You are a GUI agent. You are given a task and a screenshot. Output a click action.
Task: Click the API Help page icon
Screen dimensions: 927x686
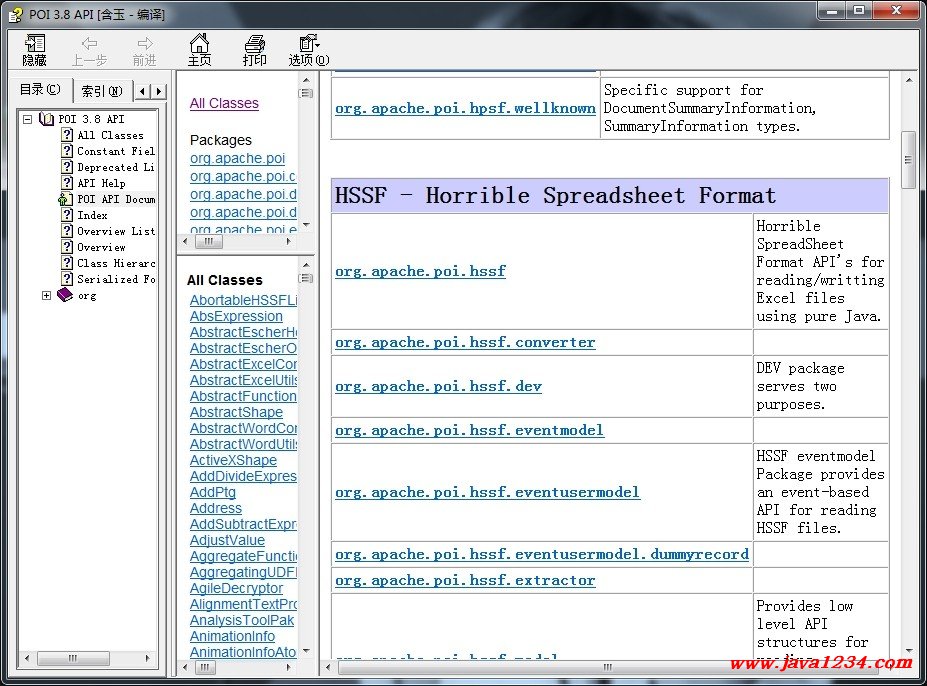[67, 183]
